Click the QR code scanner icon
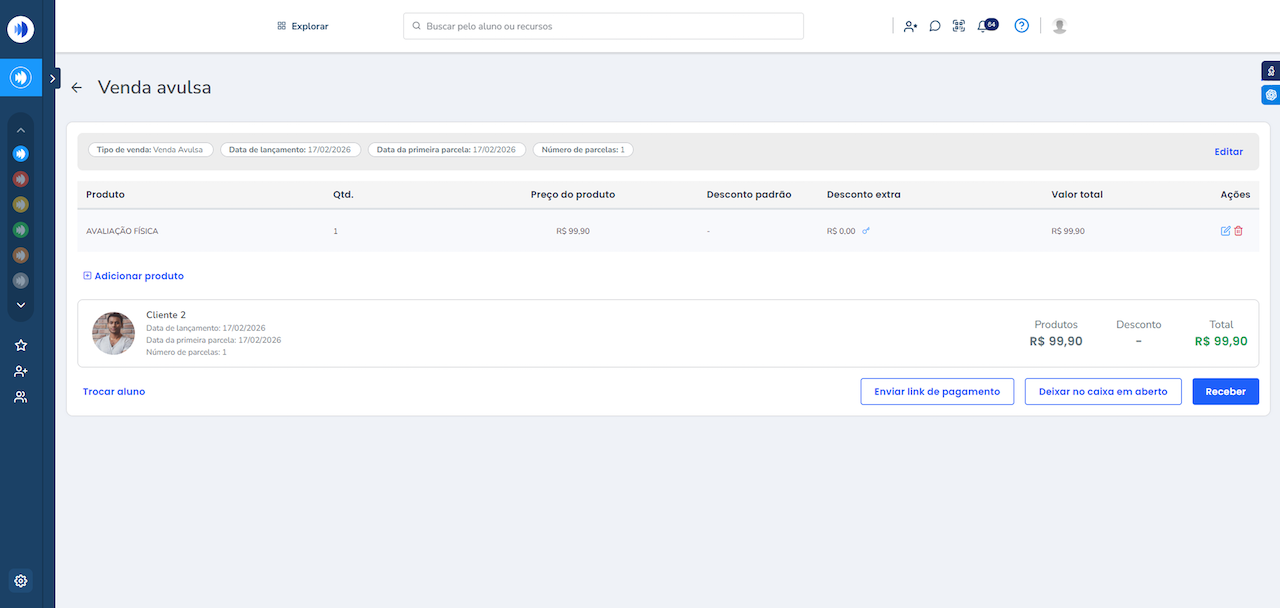Image resolution: width=1280 pixels, height=608 pixels. coord(959,27)
